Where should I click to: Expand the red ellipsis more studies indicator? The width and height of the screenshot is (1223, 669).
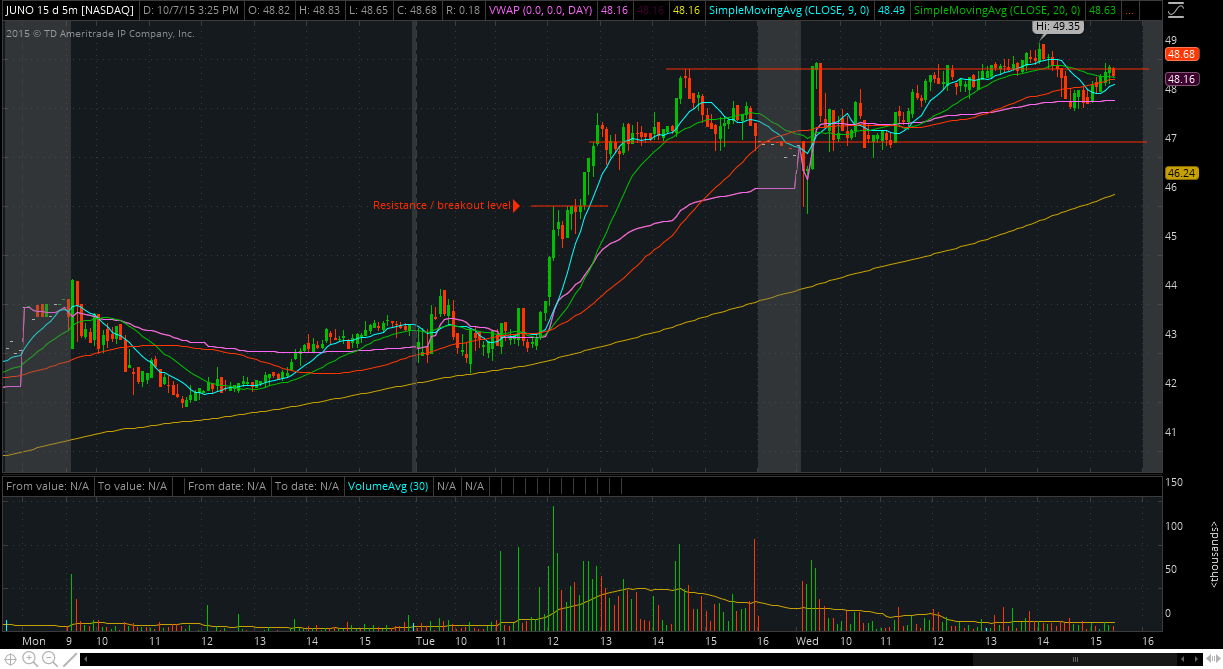pos(1128,10)
